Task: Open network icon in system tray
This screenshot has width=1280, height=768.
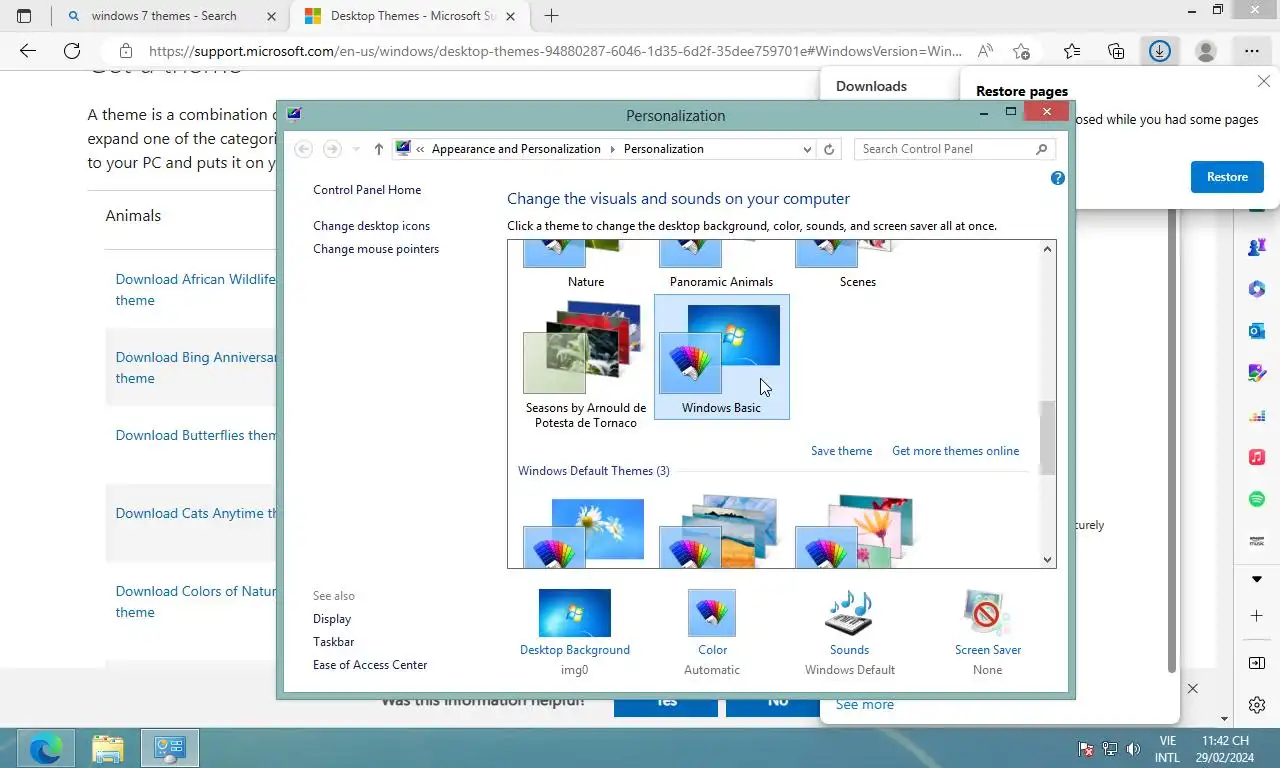Action: [x=1109, y=749]
